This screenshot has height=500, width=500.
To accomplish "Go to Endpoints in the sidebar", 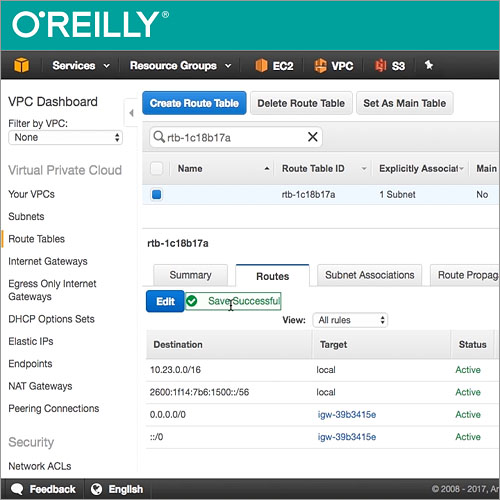I will pyautogui.click(x=30, y=364).
